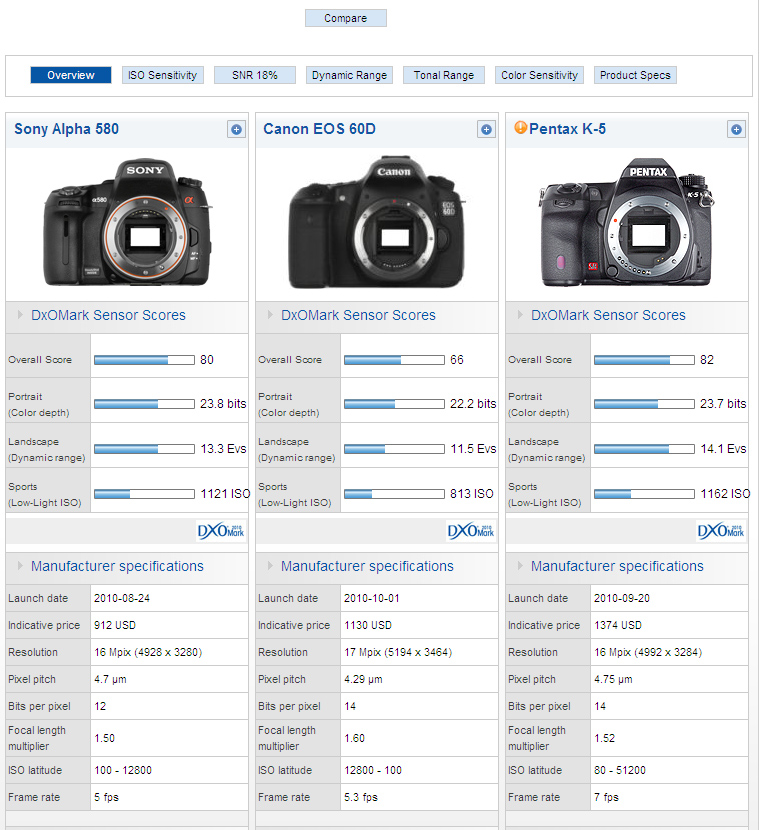Click the plus icon beside Canon EOS 60D
764x830 pixels.
coord(486,129)
